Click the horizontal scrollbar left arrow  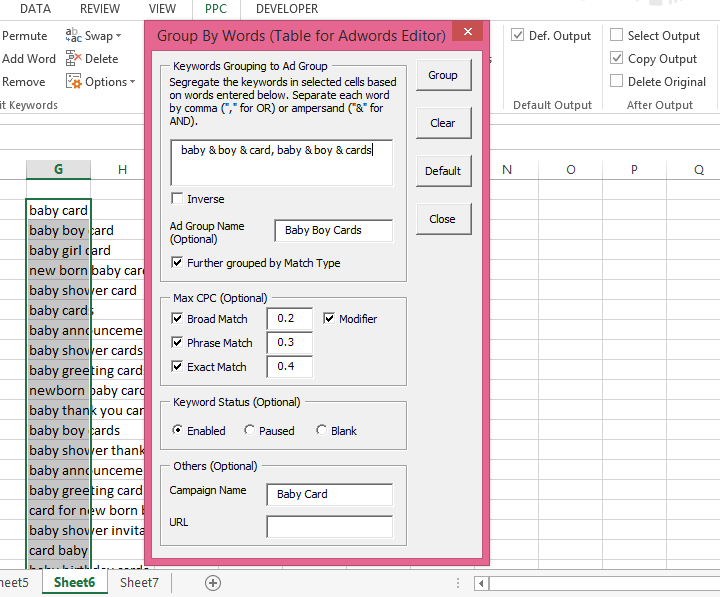pos(481,584)
